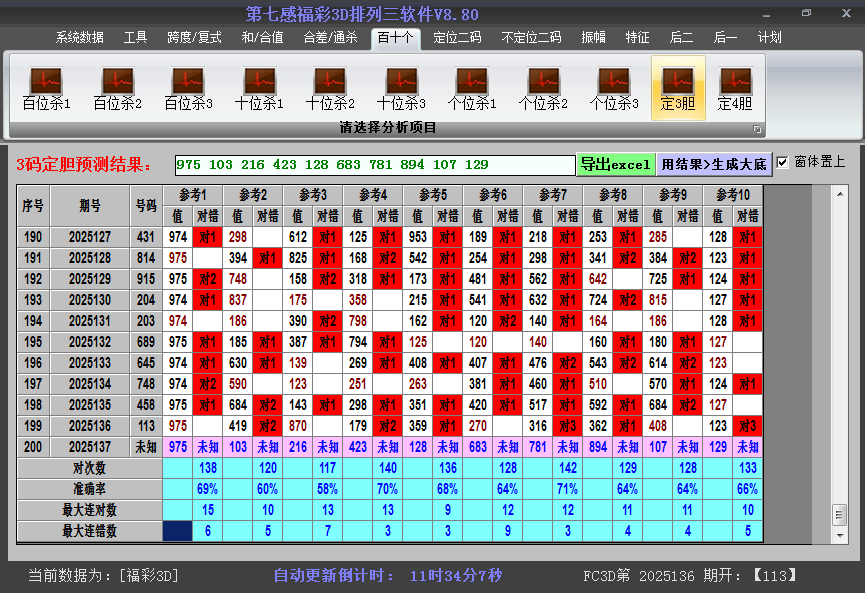Click the 导出excel button

pos(616,164)
